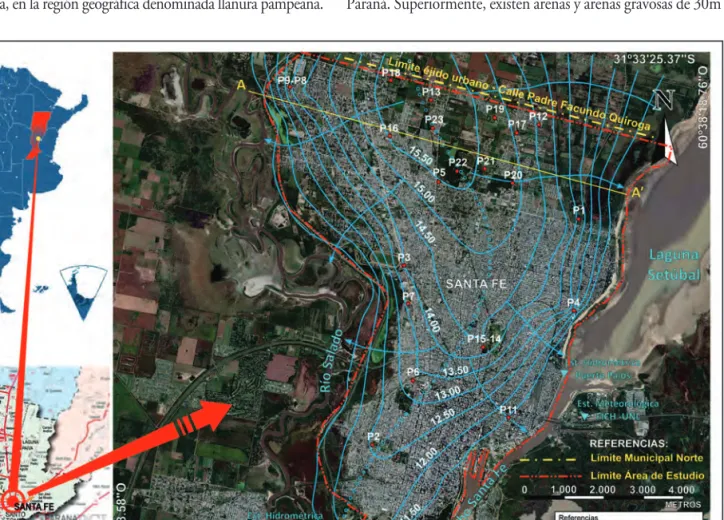This screenshot has width=724, height=520.
Task: Click the 15.50 contour value
Action: click(x=421, y=155)
